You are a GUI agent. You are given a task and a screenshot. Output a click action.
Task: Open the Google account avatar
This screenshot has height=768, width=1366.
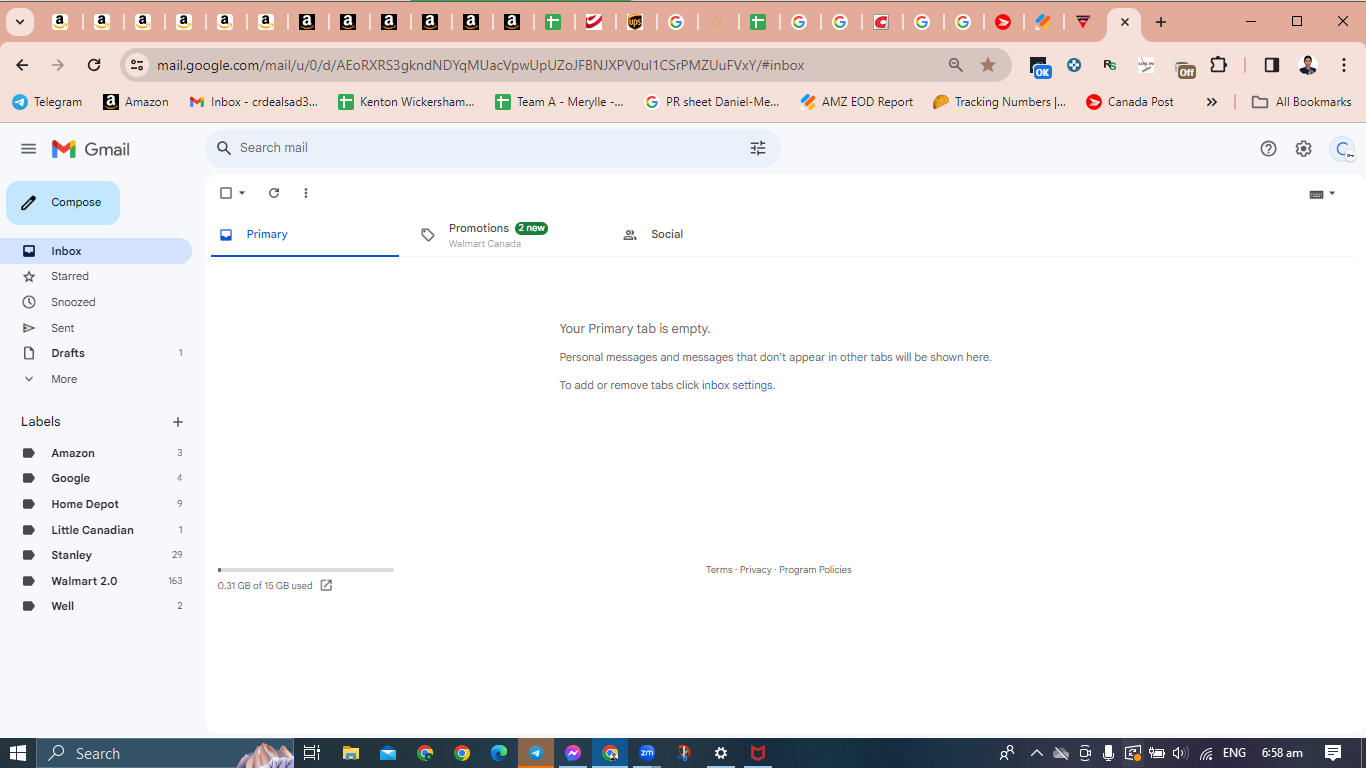tap(1343, 149)
